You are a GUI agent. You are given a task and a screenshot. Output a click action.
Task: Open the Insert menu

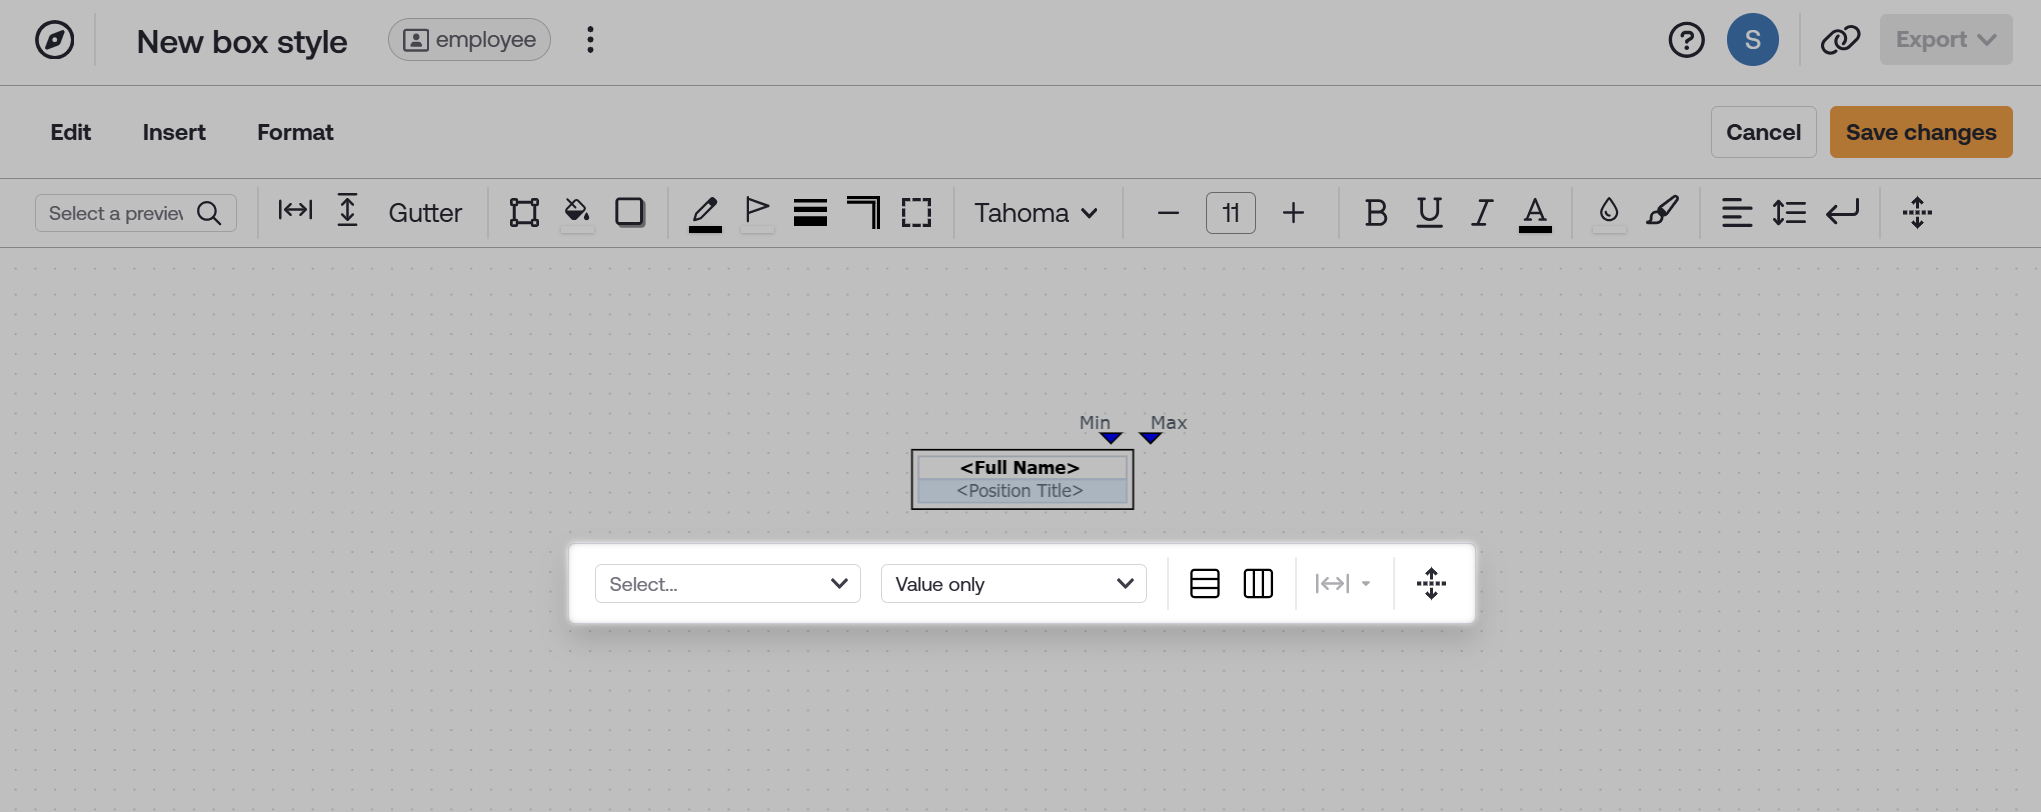click(x=174, y=132)
